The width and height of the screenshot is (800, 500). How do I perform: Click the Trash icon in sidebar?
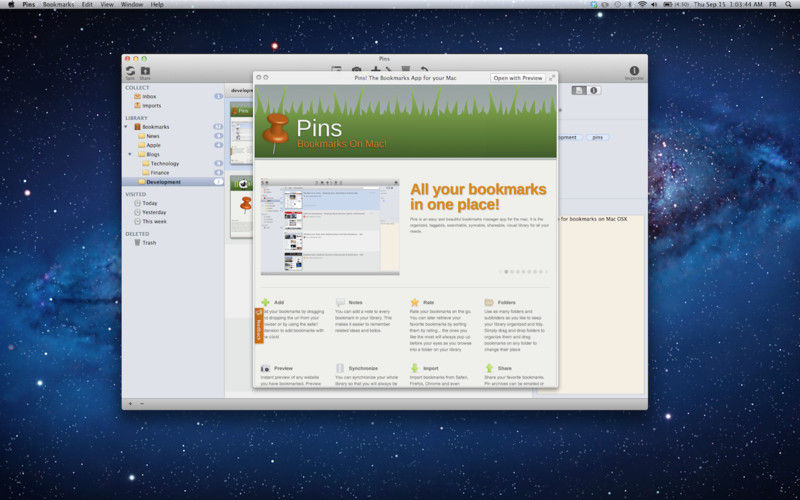pyautogui.click(x=137, y=243)
